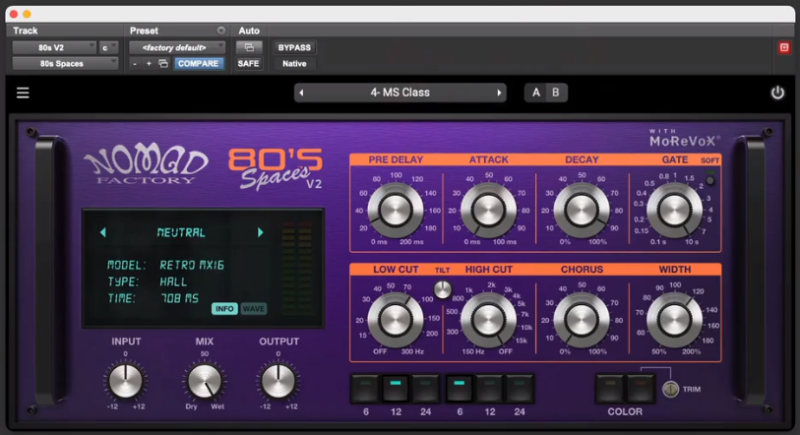Screen dimensions: 800x435
Task: Toggle the gate SOFT switch
Action: tap(710, 179)
